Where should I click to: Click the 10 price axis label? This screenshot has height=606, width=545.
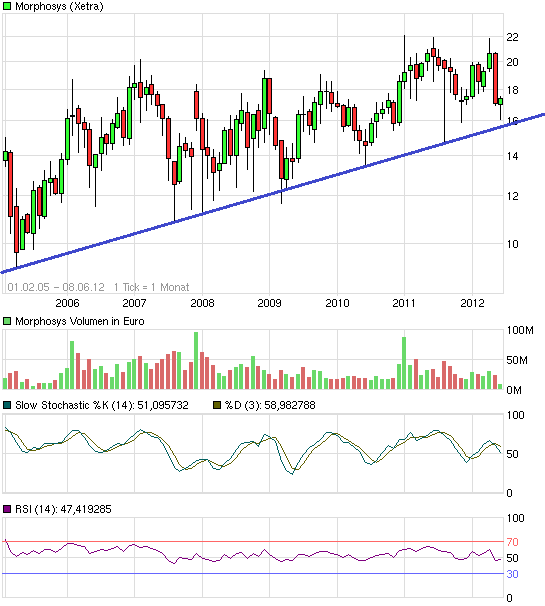pos(512,244)
